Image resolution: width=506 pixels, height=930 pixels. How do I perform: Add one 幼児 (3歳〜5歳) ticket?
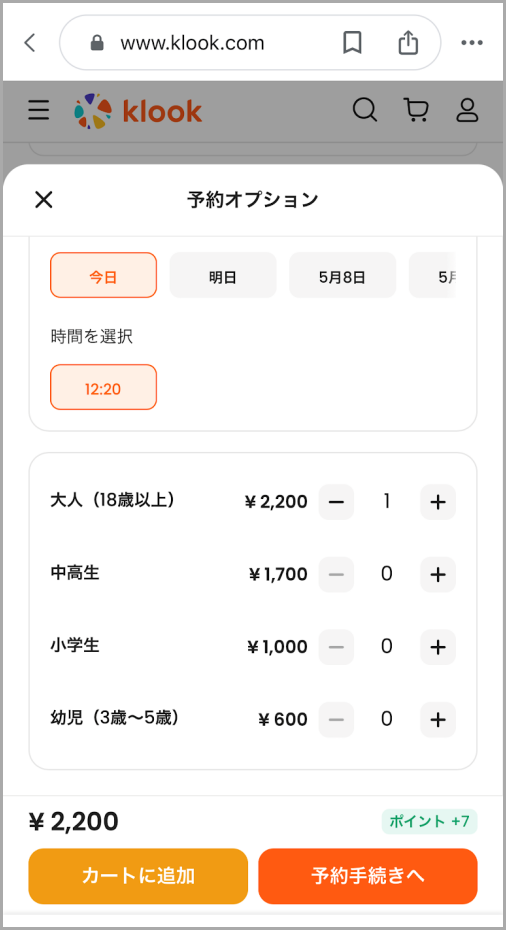[x=438, y=720]
